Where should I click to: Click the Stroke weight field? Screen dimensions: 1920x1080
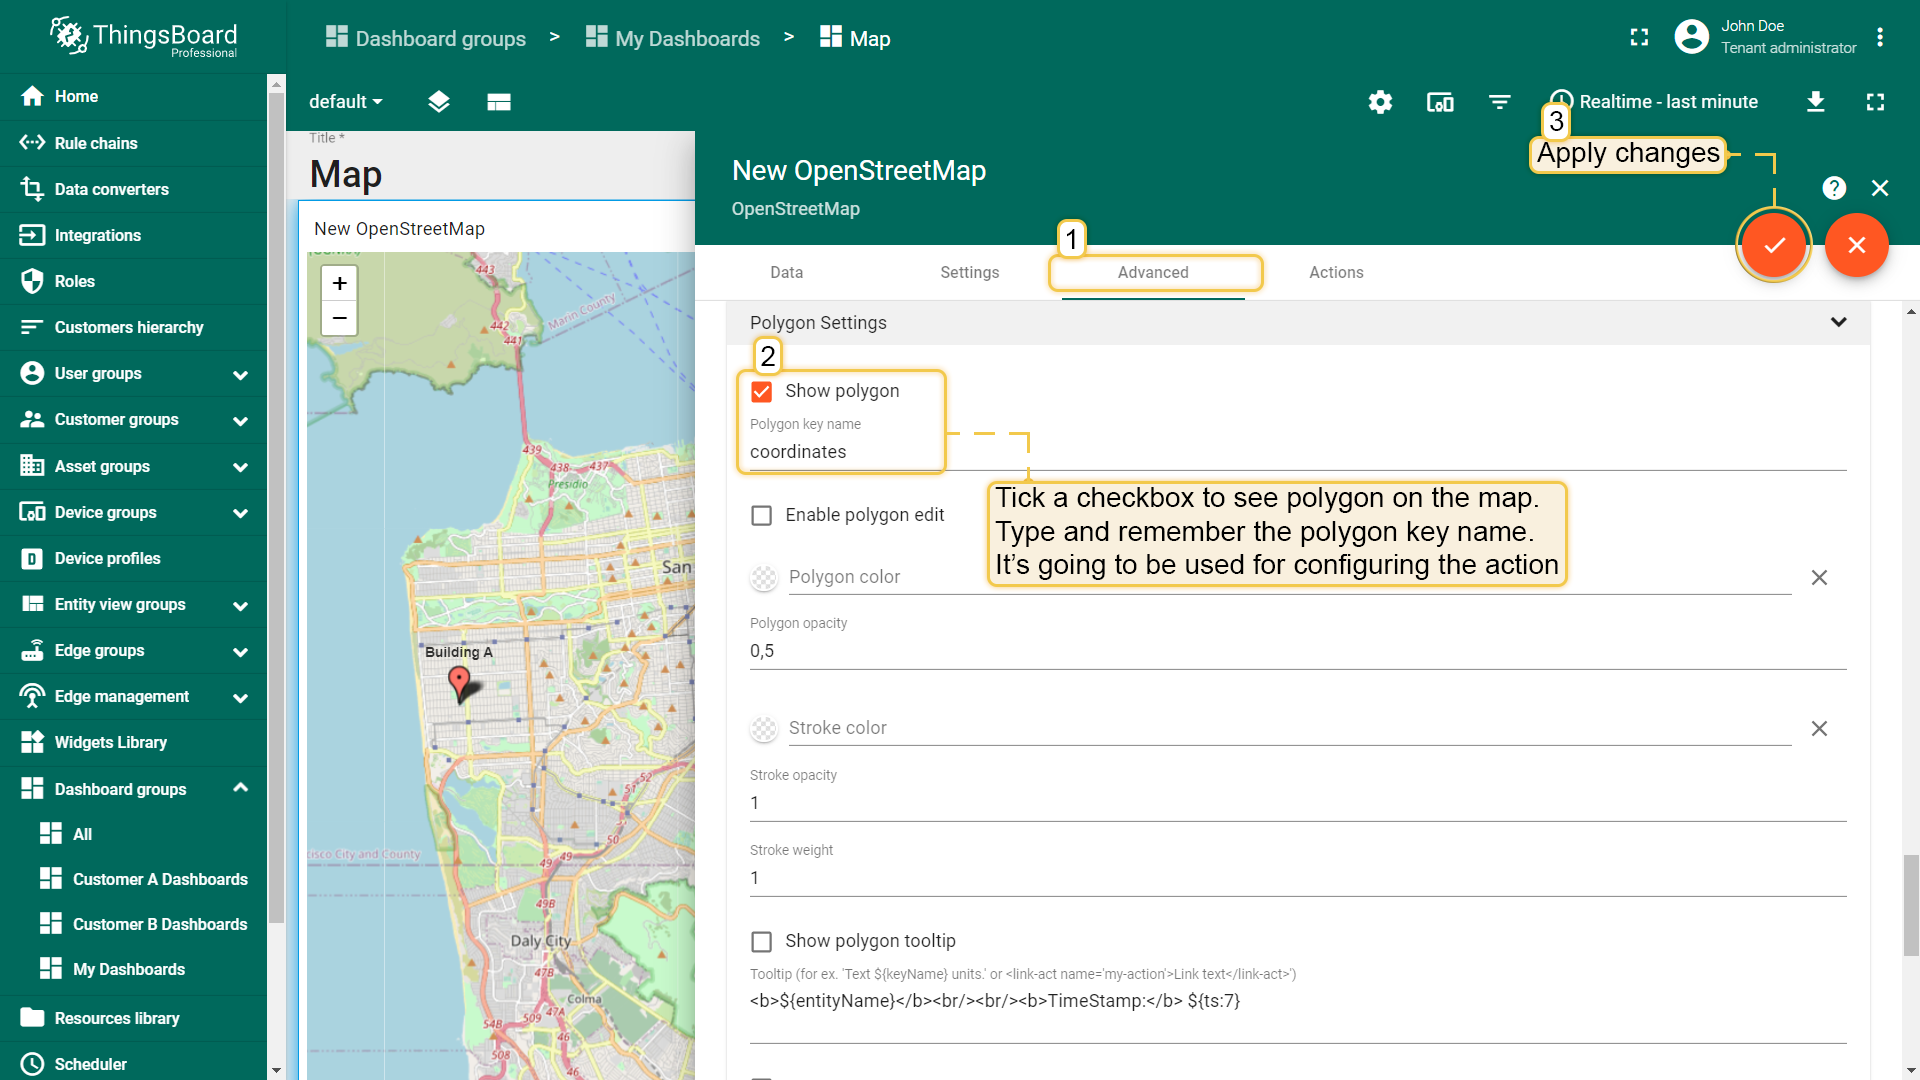pos(1298,878)
